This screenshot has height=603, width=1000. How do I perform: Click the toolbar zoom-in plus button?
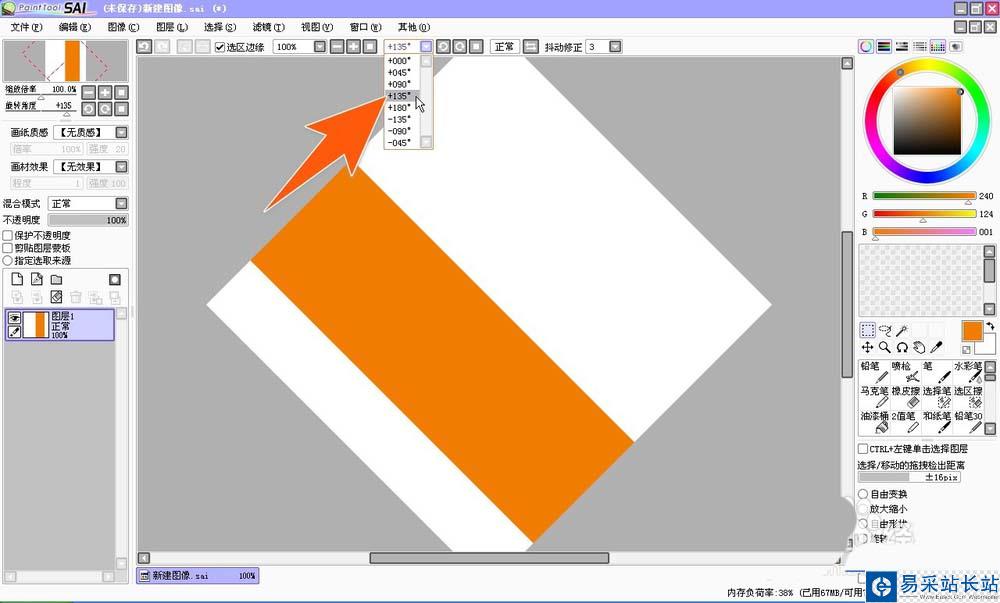point(353,47)
